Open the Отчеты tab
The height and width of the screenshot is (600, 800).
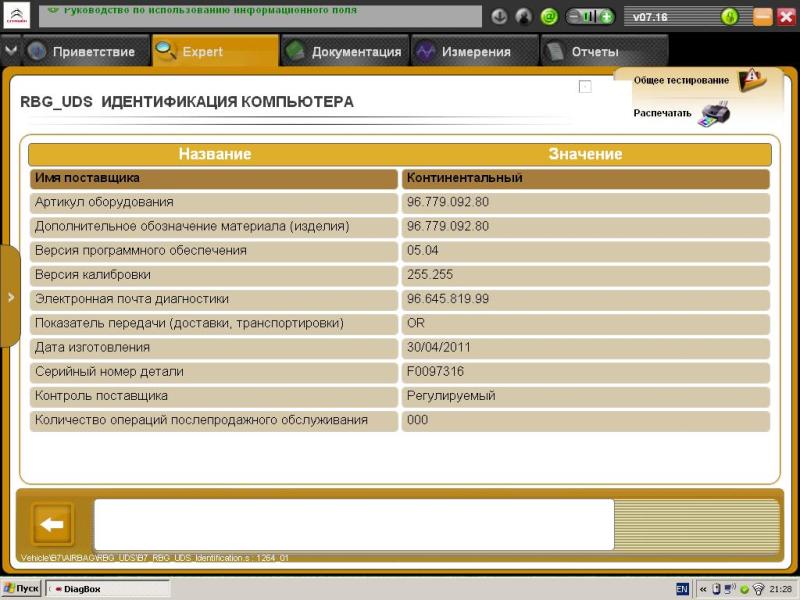click(605, 51)
